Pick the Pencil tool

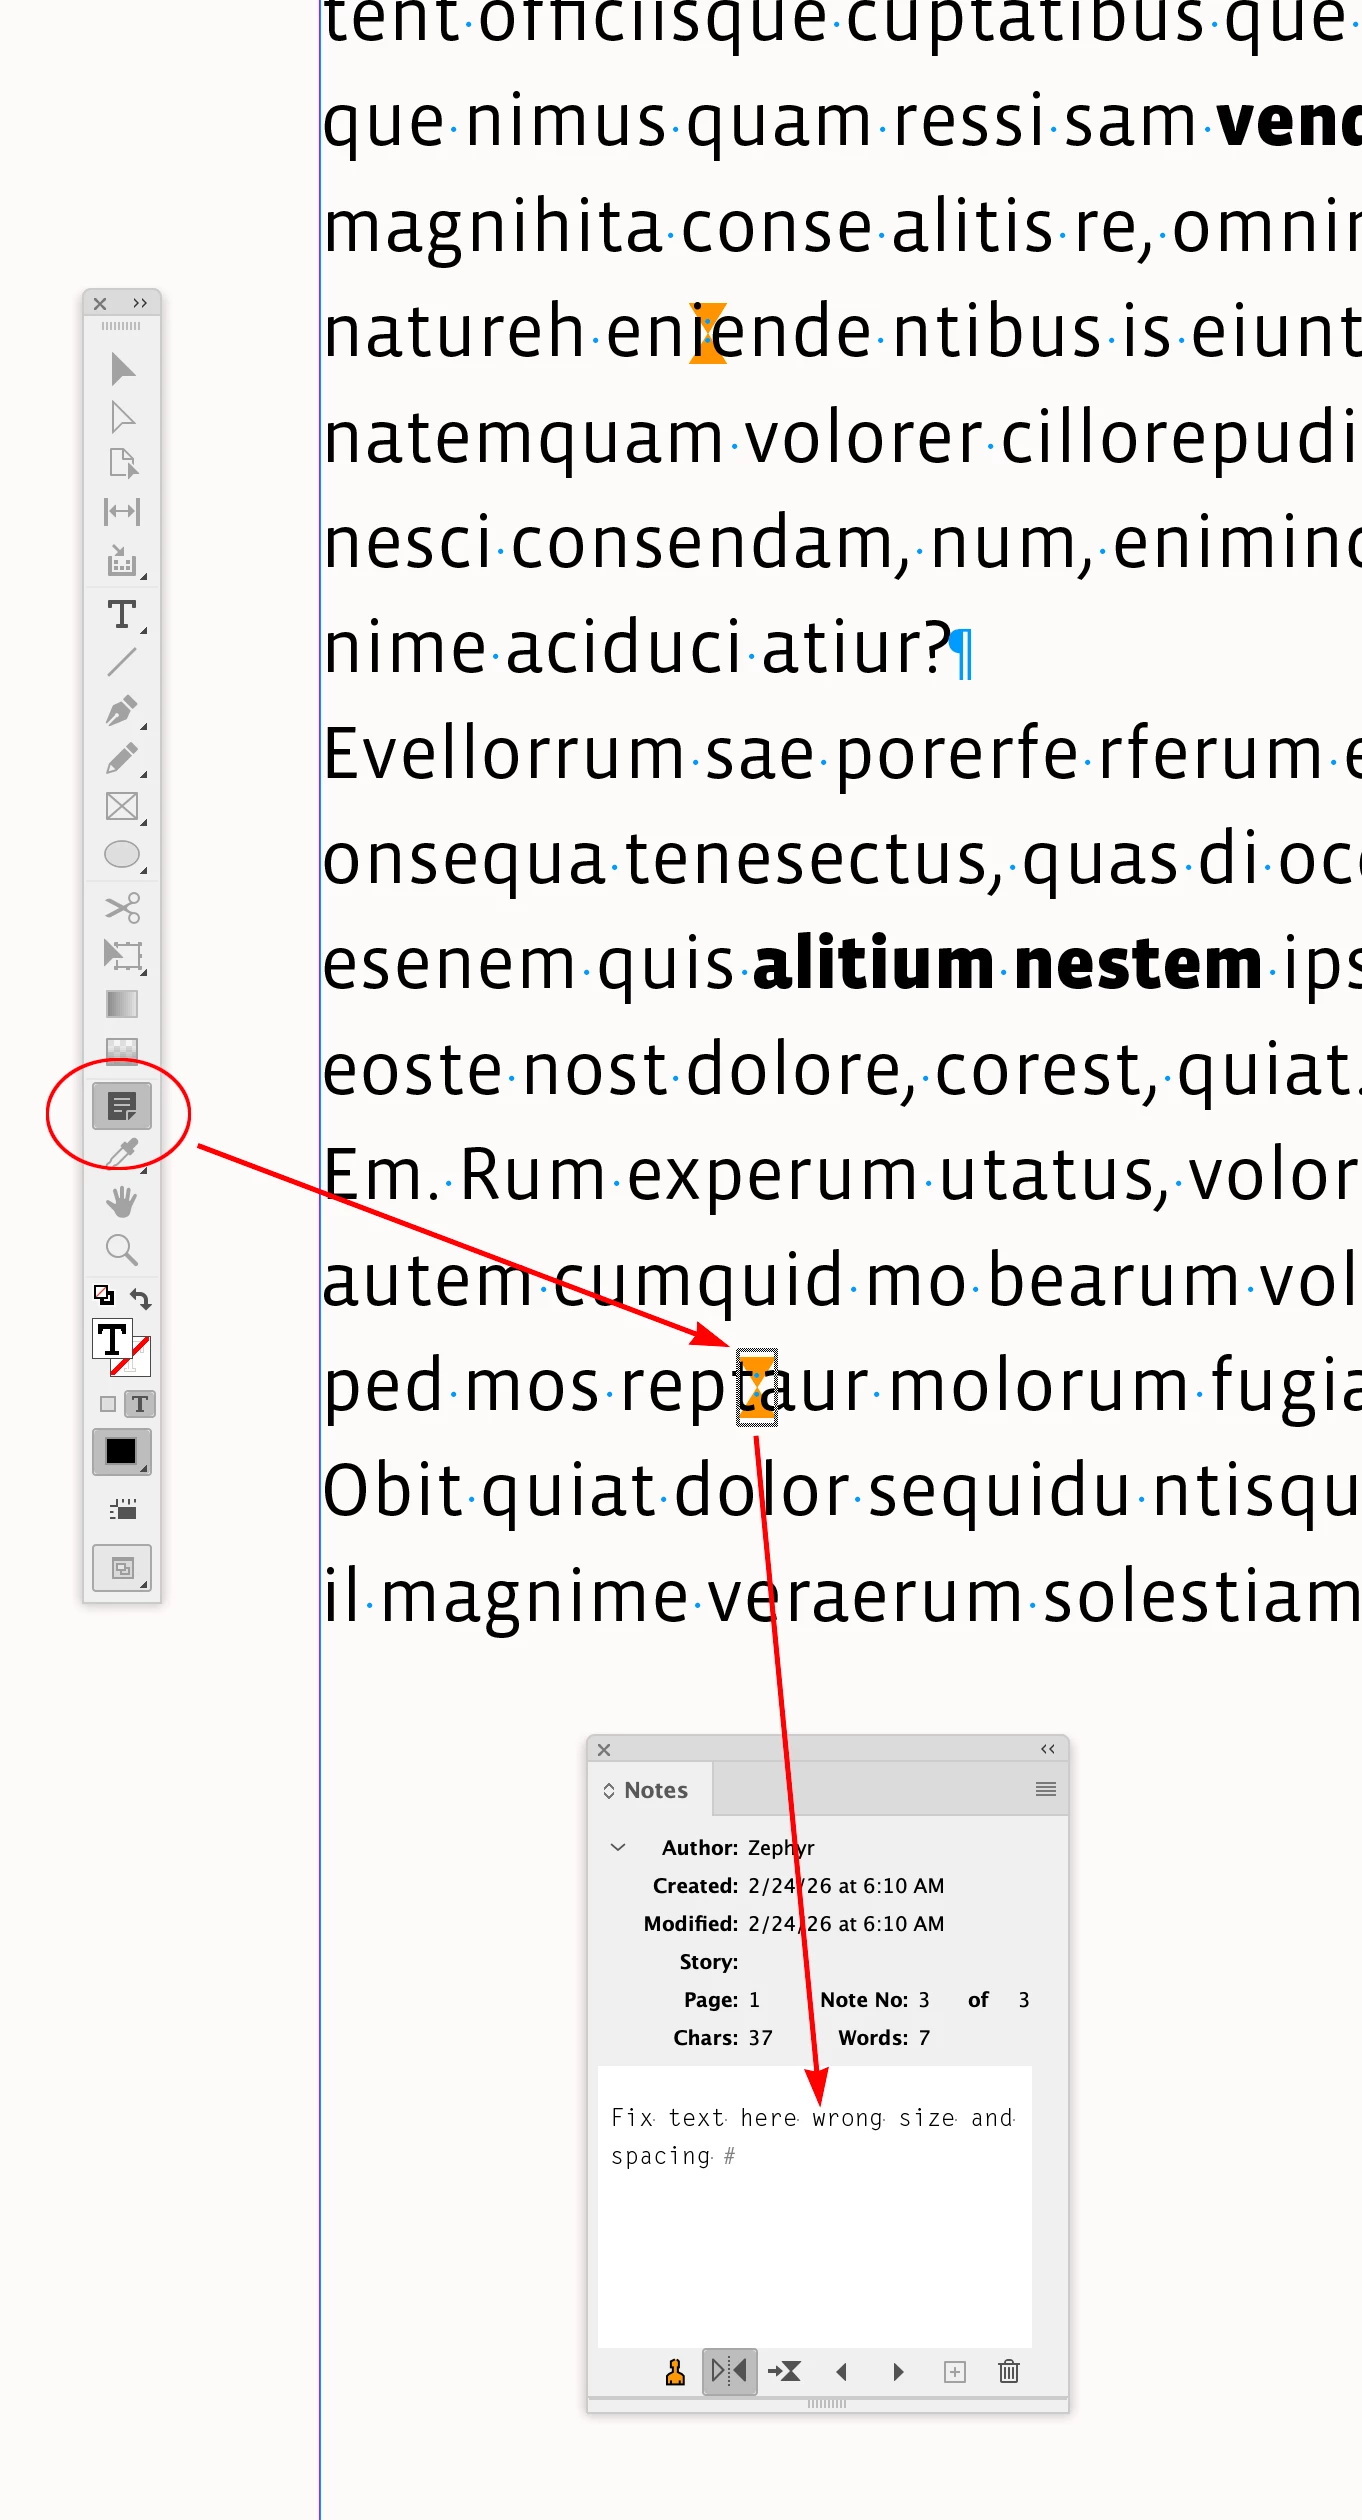(122, 759)
